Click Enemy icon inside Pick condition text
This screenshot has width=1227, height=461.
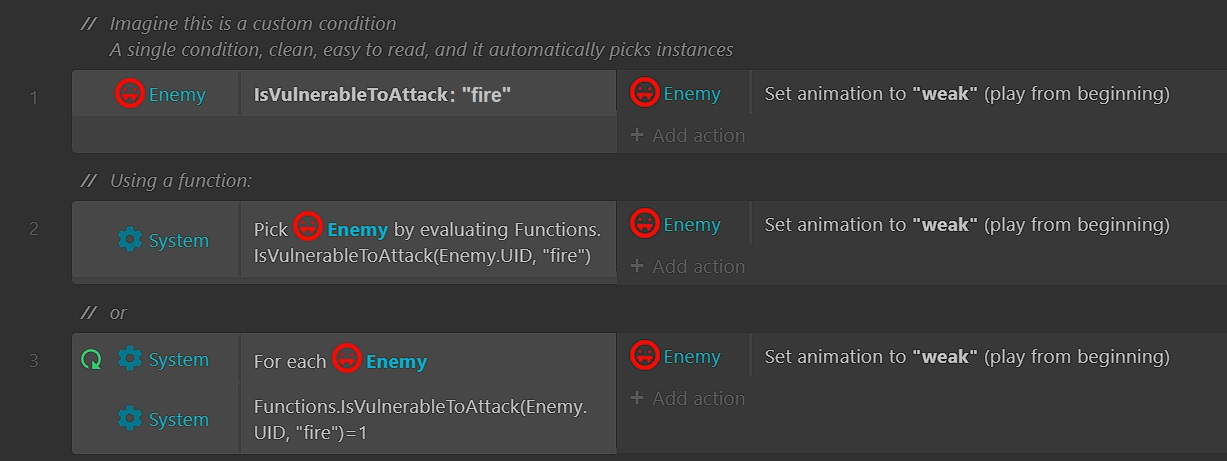(308, 228)
